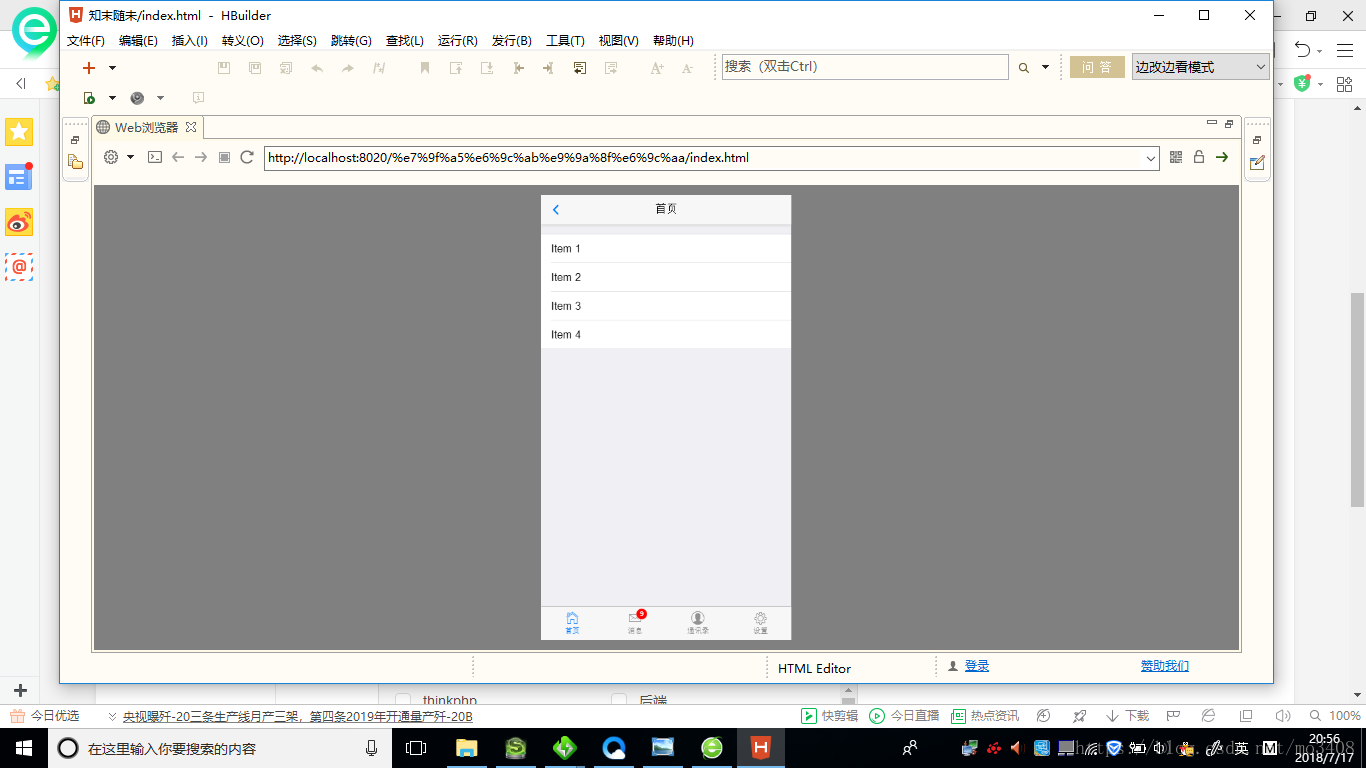Screen dimensions: 1366x768
Task: Click the lock icon beside address bar
Action: tap(1198, 157)
